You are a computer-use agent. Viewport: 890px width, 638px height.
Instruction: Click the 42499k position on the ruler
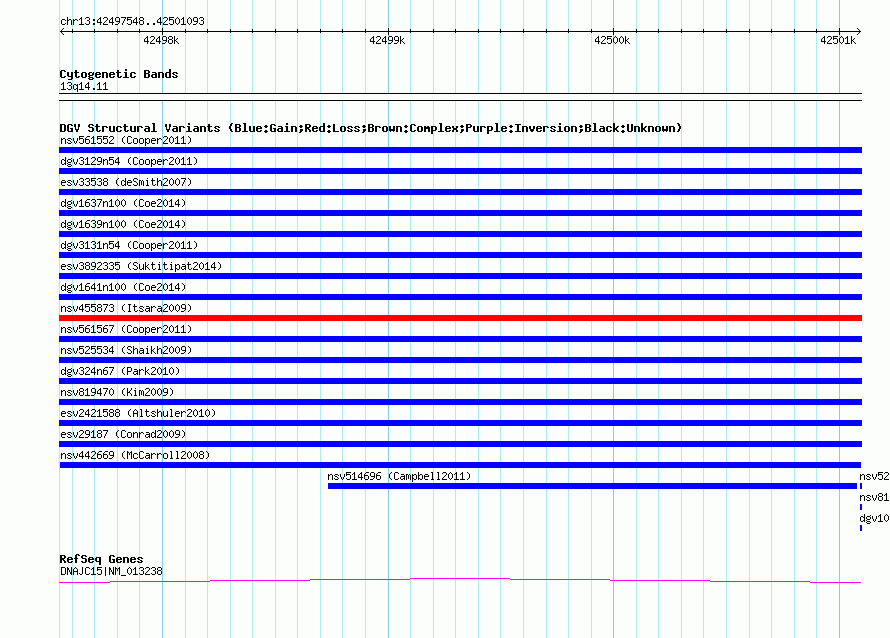(x=387, y=40)
